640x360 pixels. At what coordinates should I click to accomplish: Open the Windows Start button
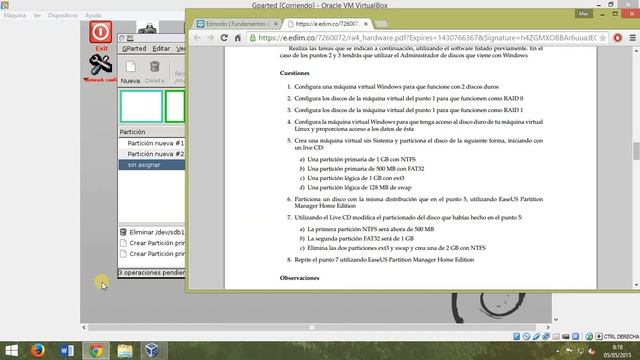click(11, 351)
